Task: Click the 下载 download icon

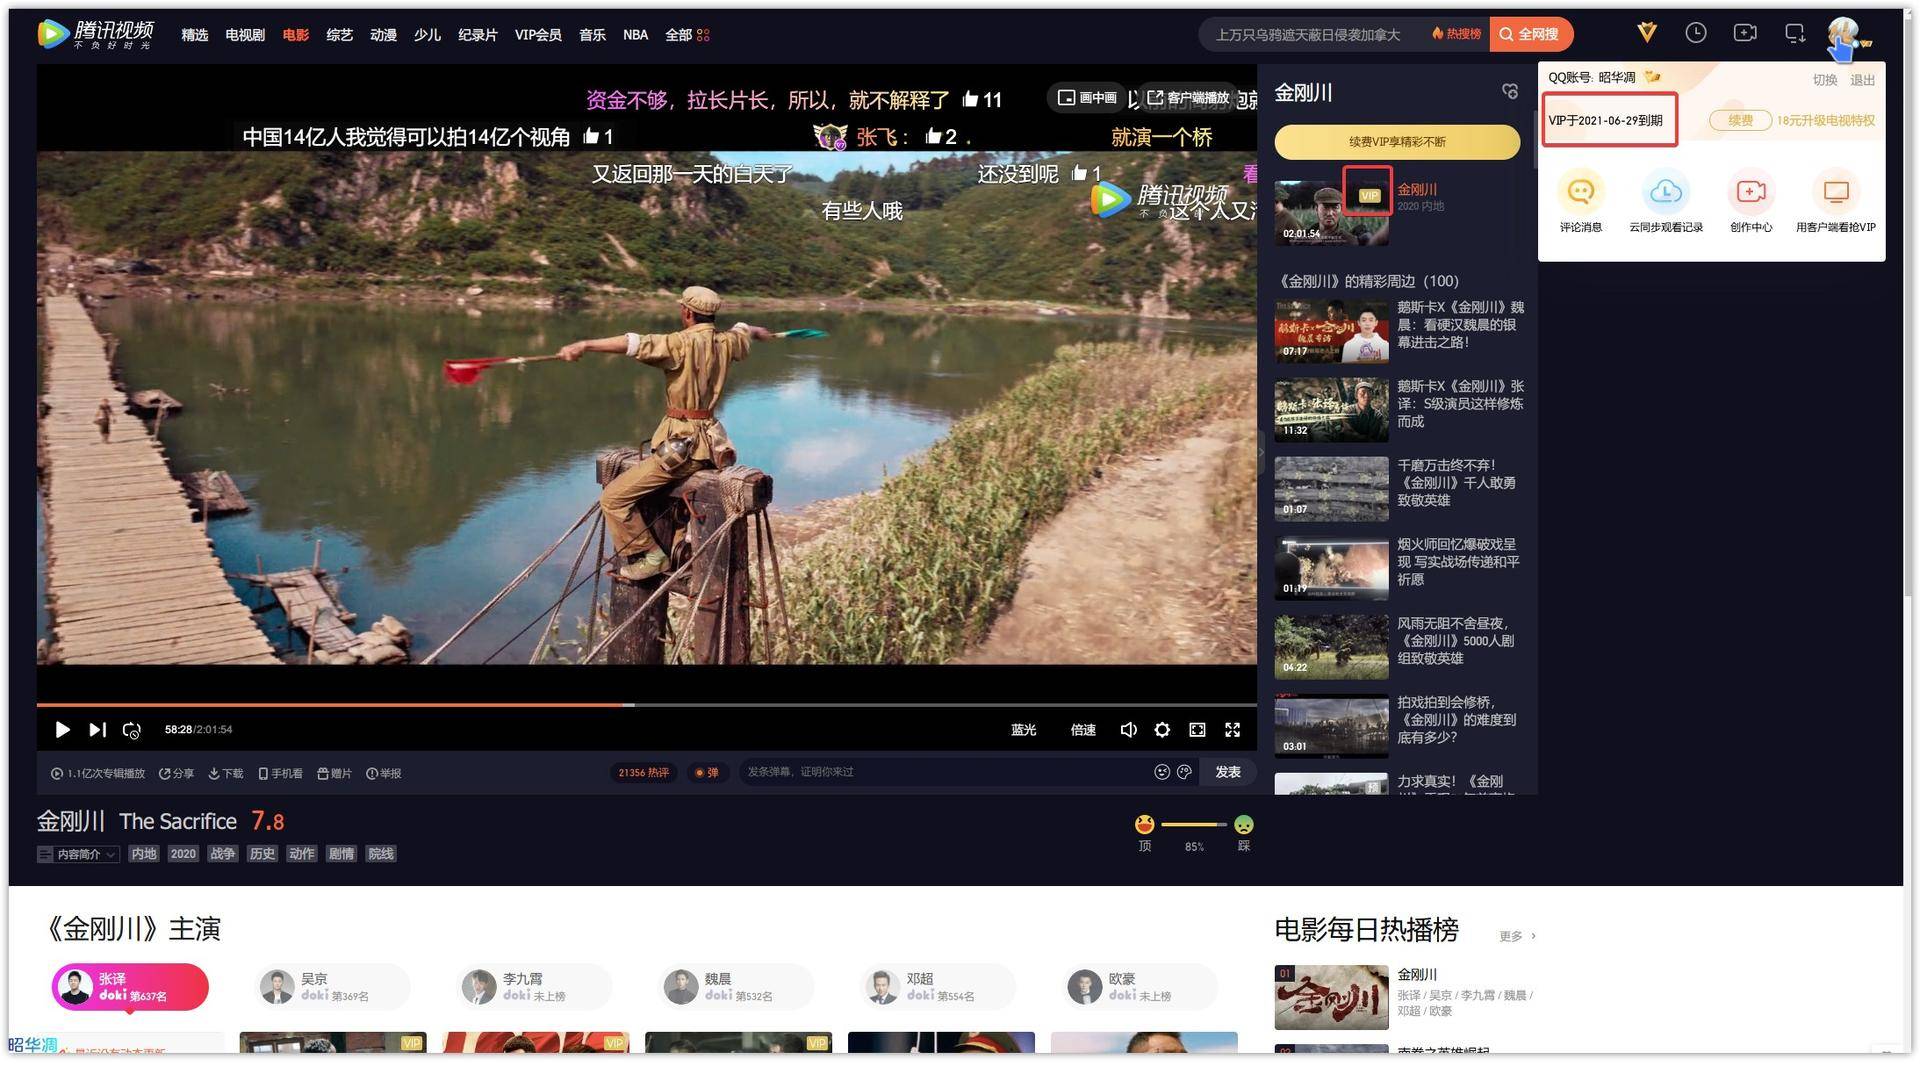Action: coord(224,773)
